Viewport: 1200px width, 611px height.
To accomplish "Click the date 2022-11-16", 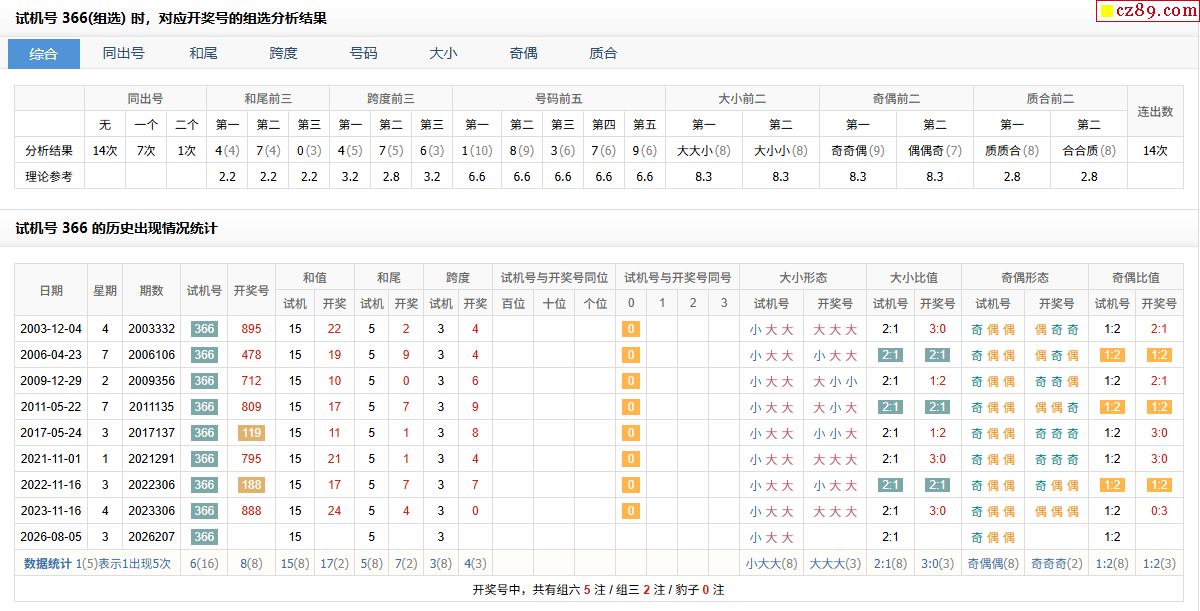I will [51, 485].
